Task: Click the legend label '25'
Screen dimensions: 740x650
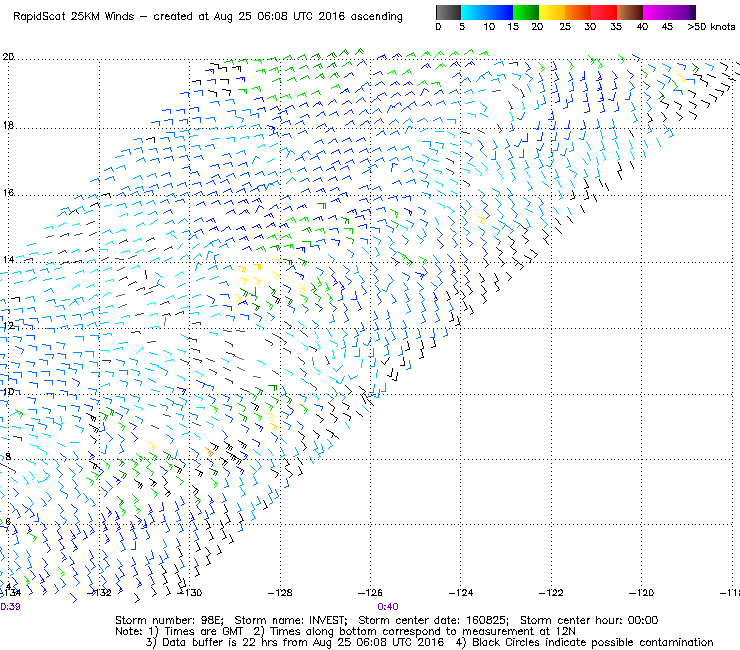Action: pyautogui.click(x=565, y=27)
